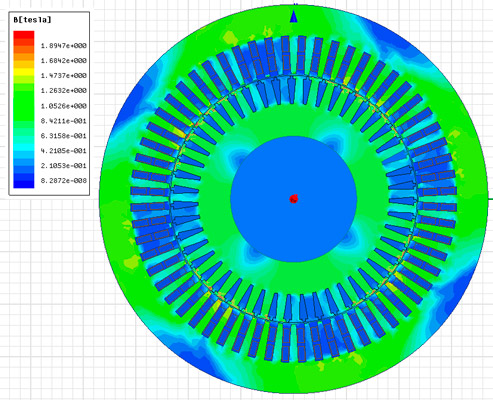
Task: Click the 8.2872e-008 minimum legend value
Action: click(64, 181)
